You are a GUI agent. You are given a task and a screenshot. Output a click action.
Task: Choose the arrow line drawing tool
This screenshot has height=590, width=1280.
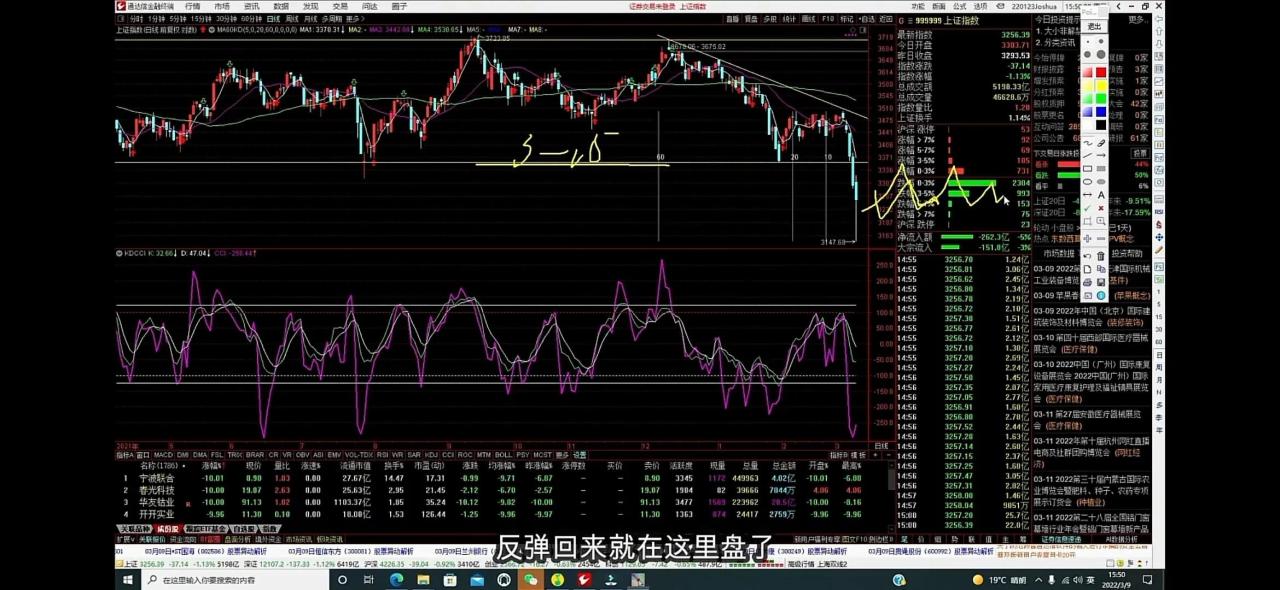click(1100, 155)
